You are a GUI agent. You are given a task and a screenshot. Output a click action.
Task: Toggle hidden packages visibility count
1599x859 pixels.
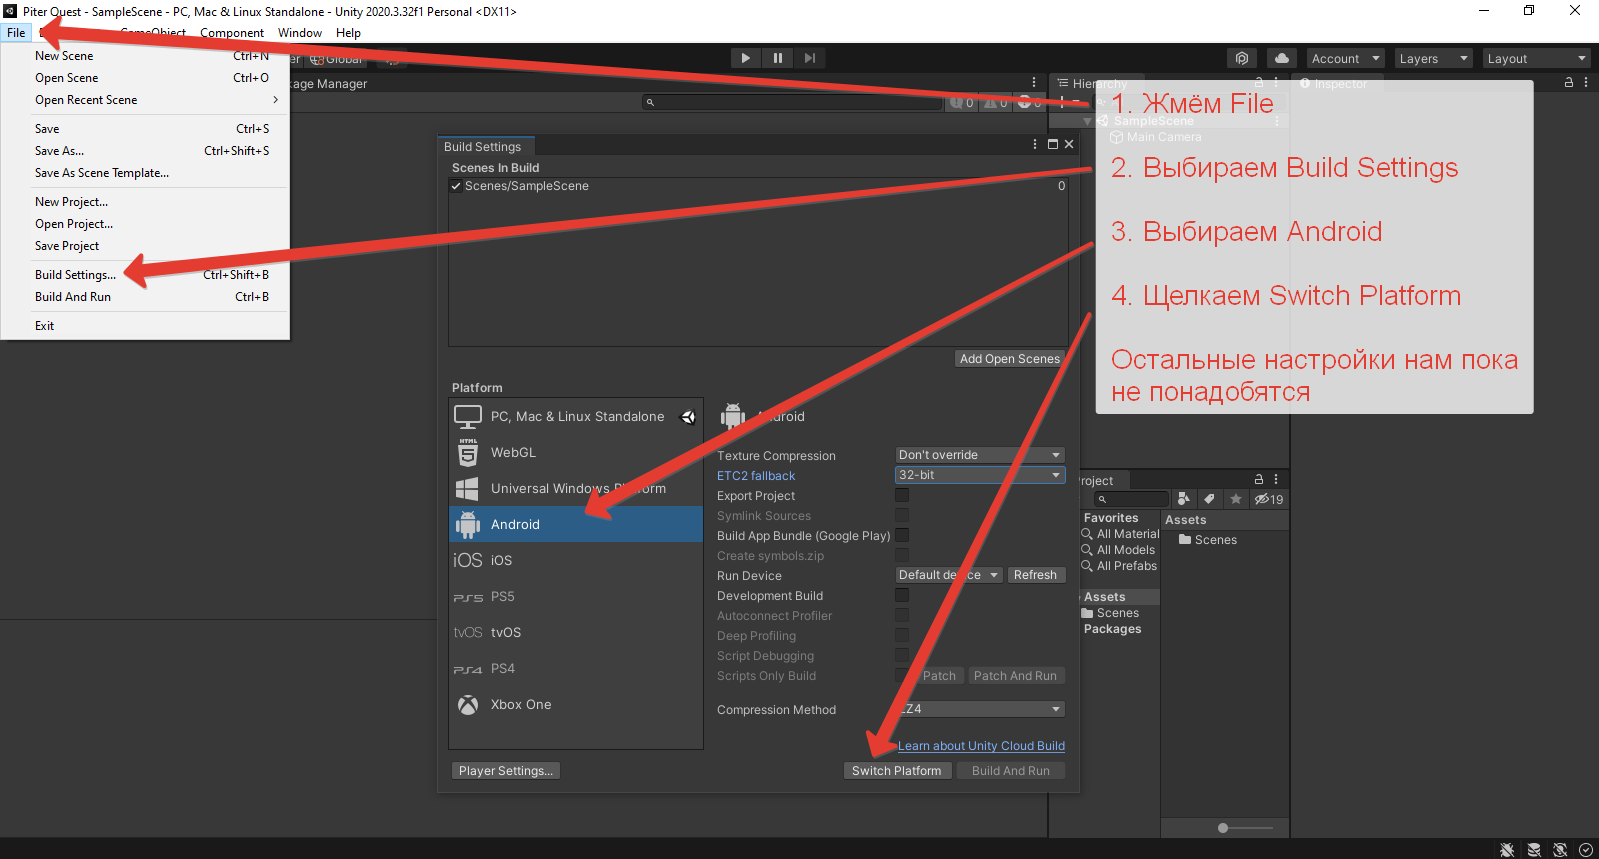[1269, 499]
